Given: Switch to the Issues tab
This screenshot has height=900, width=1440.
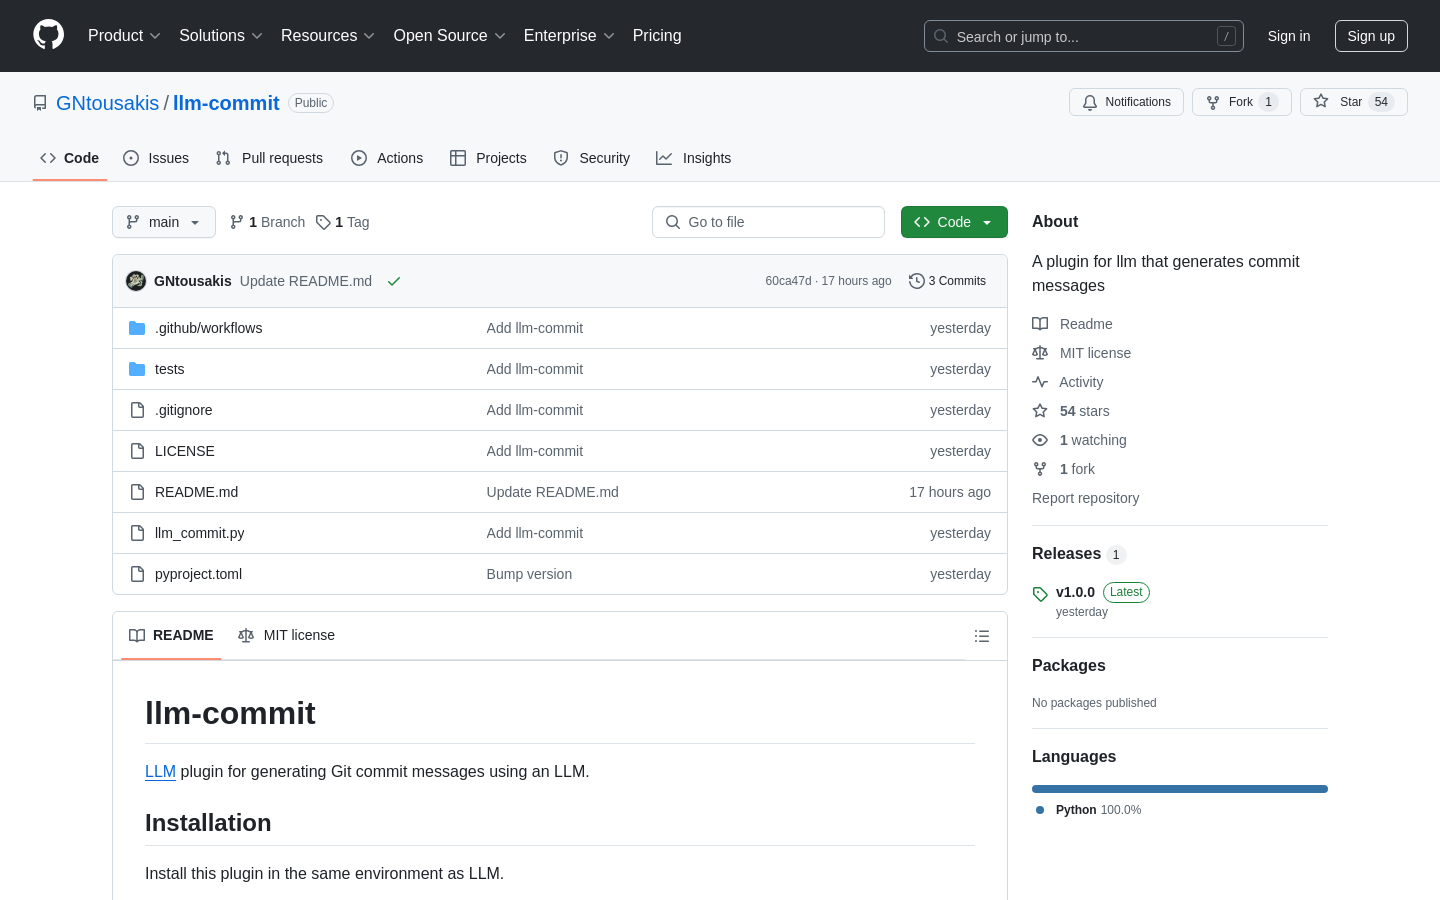Looking at the screenshot, I should 156,158.
